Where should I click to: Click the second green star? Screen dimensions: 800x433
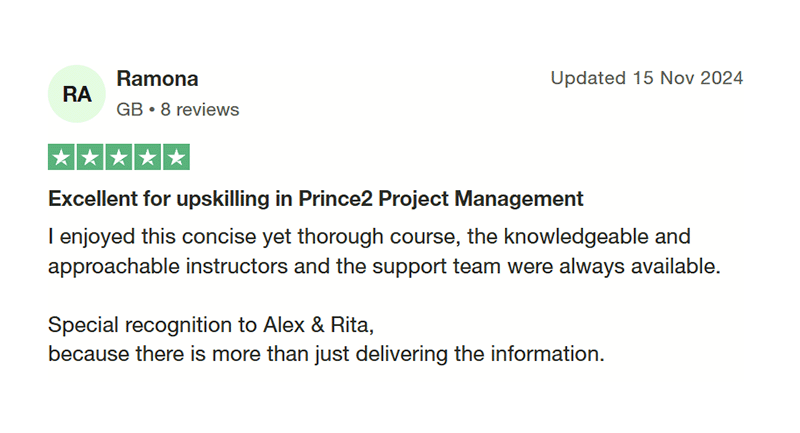click(x=90, y=157)
